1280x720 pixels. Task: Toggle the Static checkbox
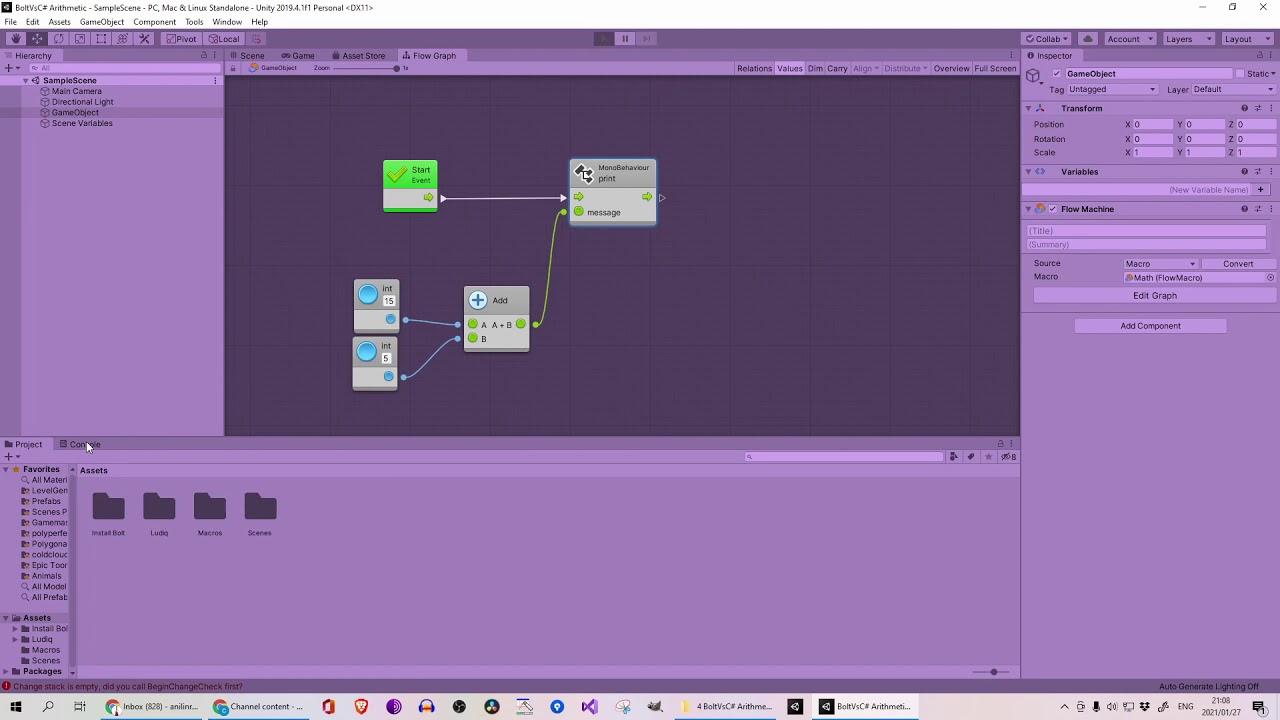1240,74
